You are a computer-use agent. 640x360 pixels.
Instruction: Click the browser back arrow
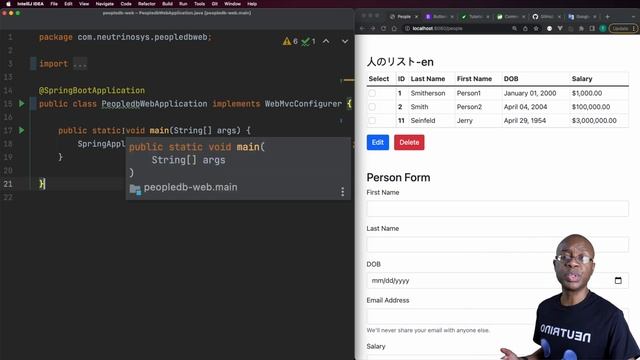click(362, 29)
